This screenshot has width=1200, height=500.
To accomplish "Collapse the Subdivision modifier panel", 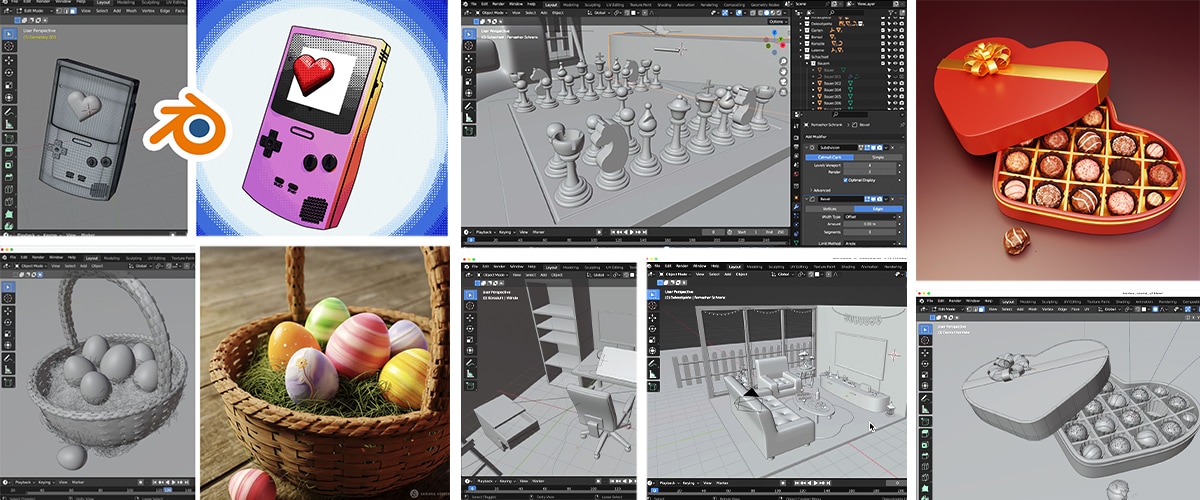I will pyautogui.click(x=805, y=147).
